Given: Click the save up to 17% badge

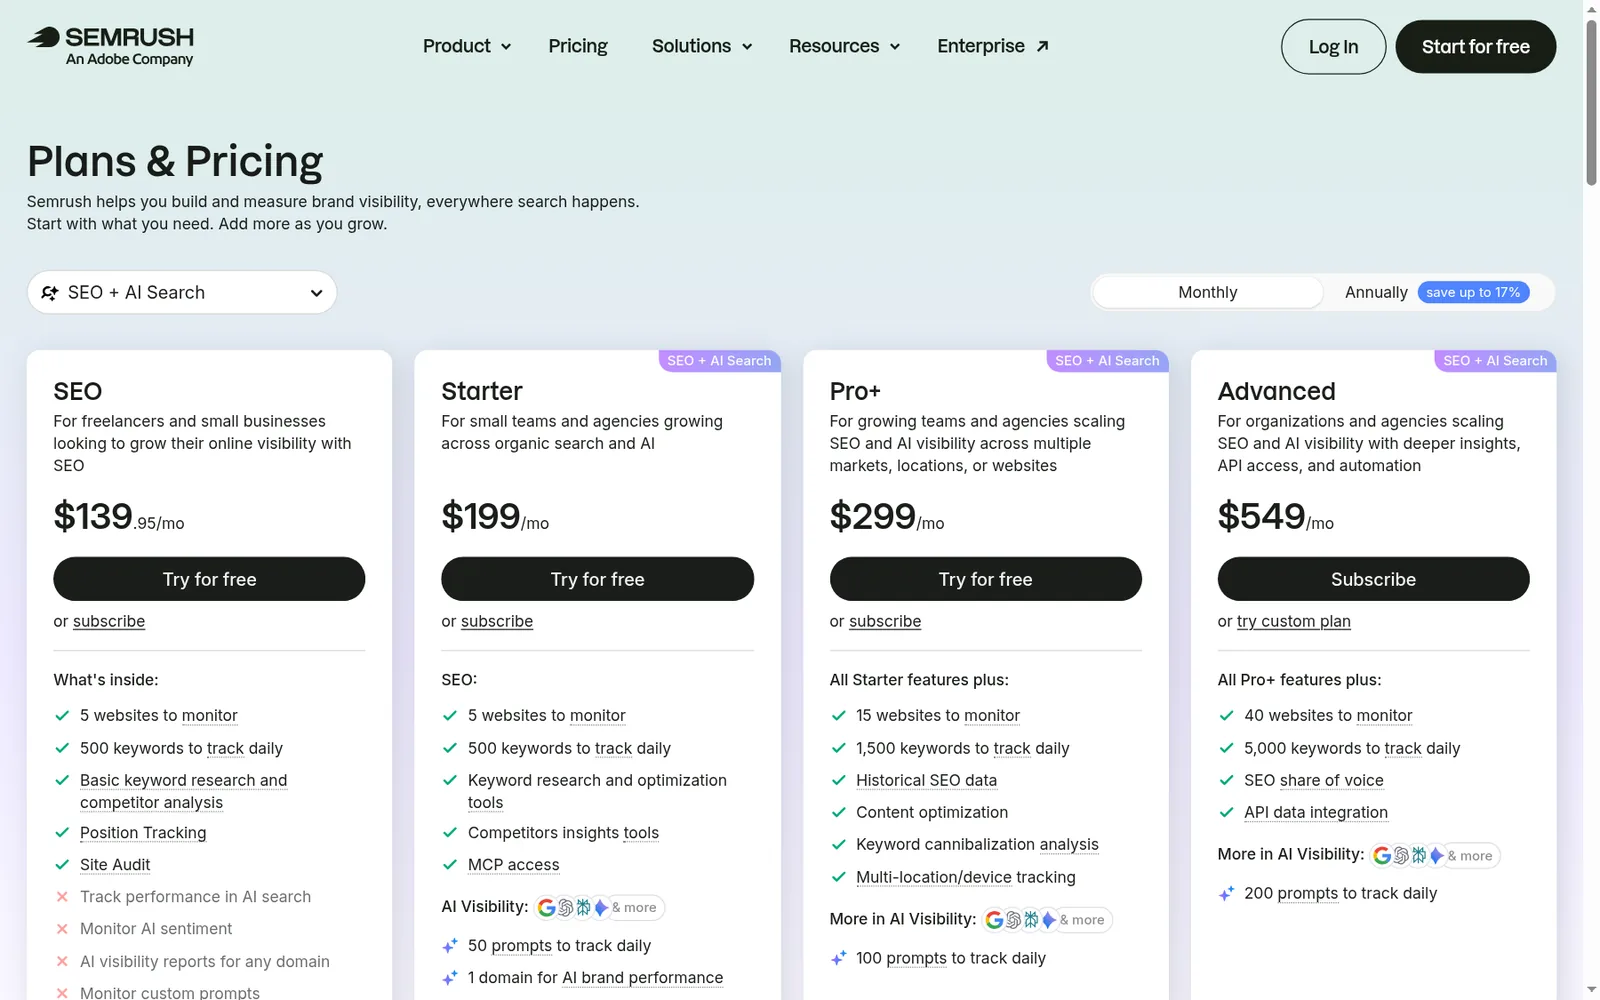Looking at the screenshot, I should [1473, 292].
